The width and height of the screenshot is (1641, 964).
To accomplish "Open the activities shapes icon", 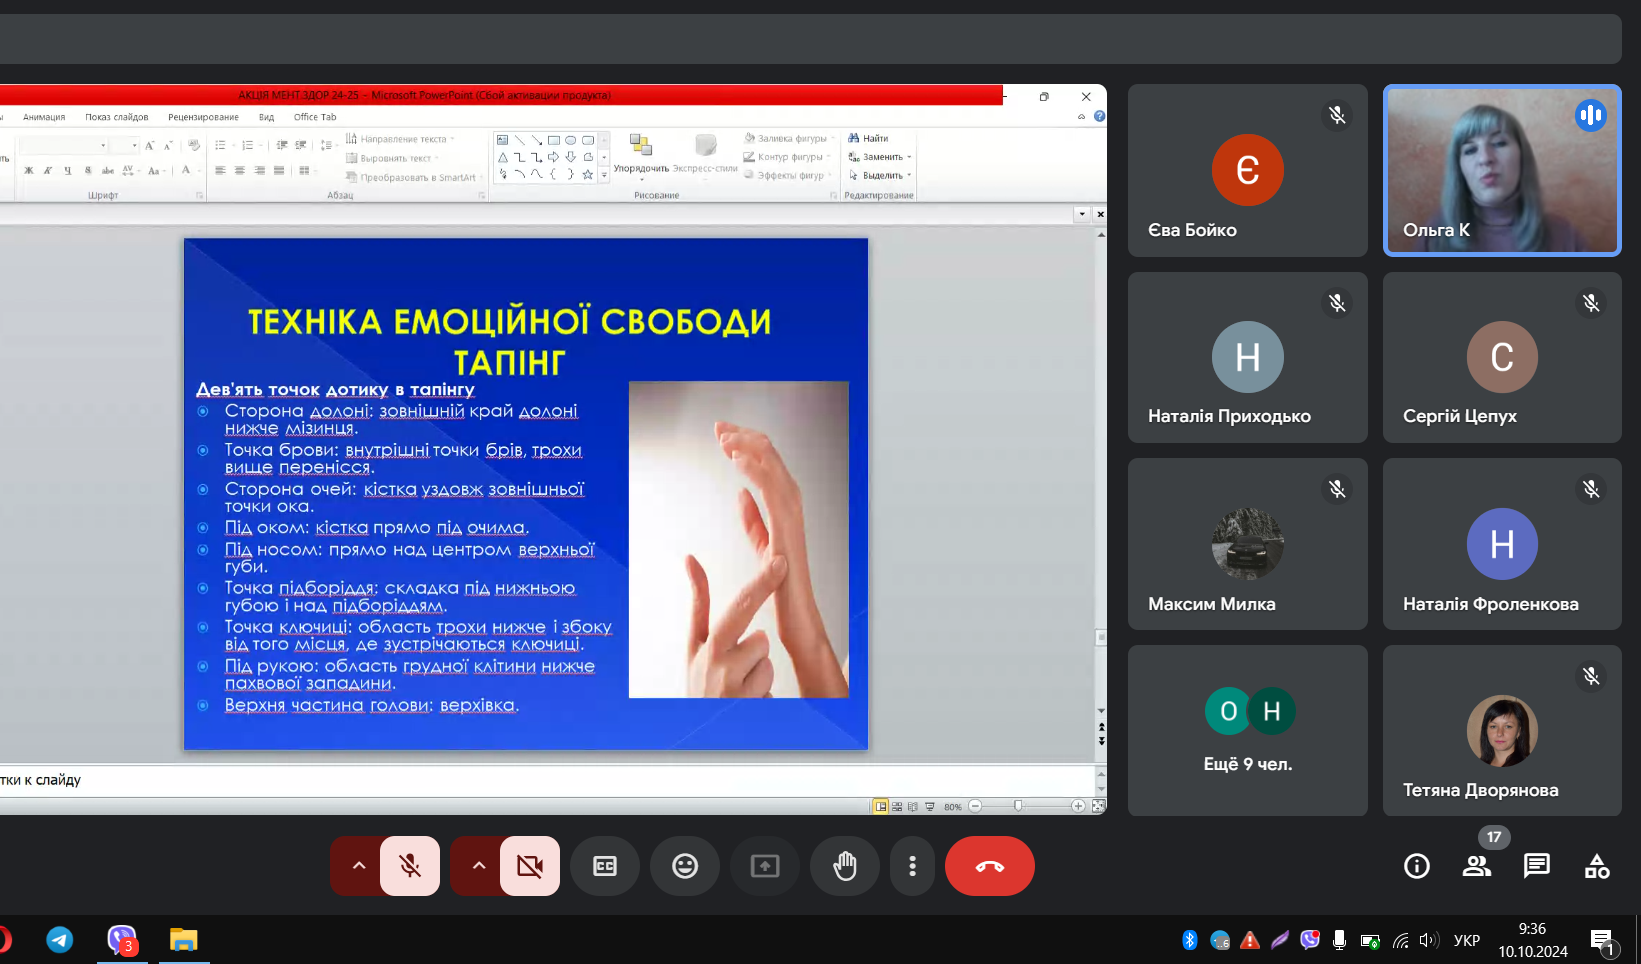I will click(x=1597, y=866).
